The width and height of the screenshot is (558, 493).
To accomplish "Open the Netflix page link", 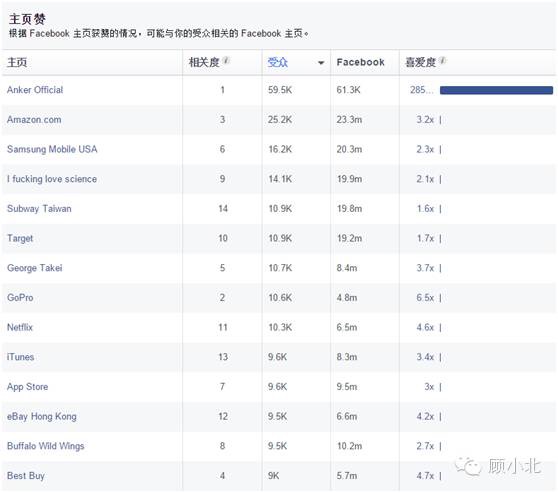I will [x=20, y=327].
